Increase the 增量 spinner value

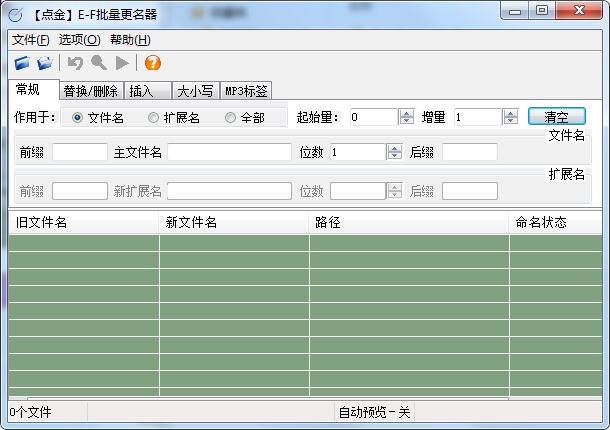click(510, 113)
